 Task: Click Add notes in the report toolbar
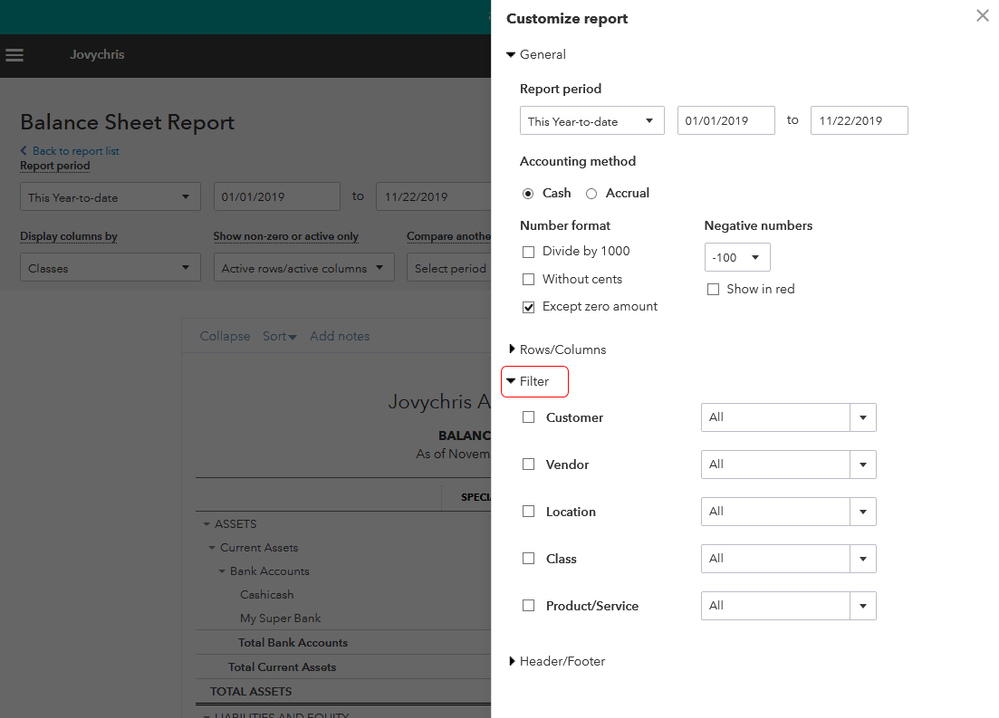[340, 336]
